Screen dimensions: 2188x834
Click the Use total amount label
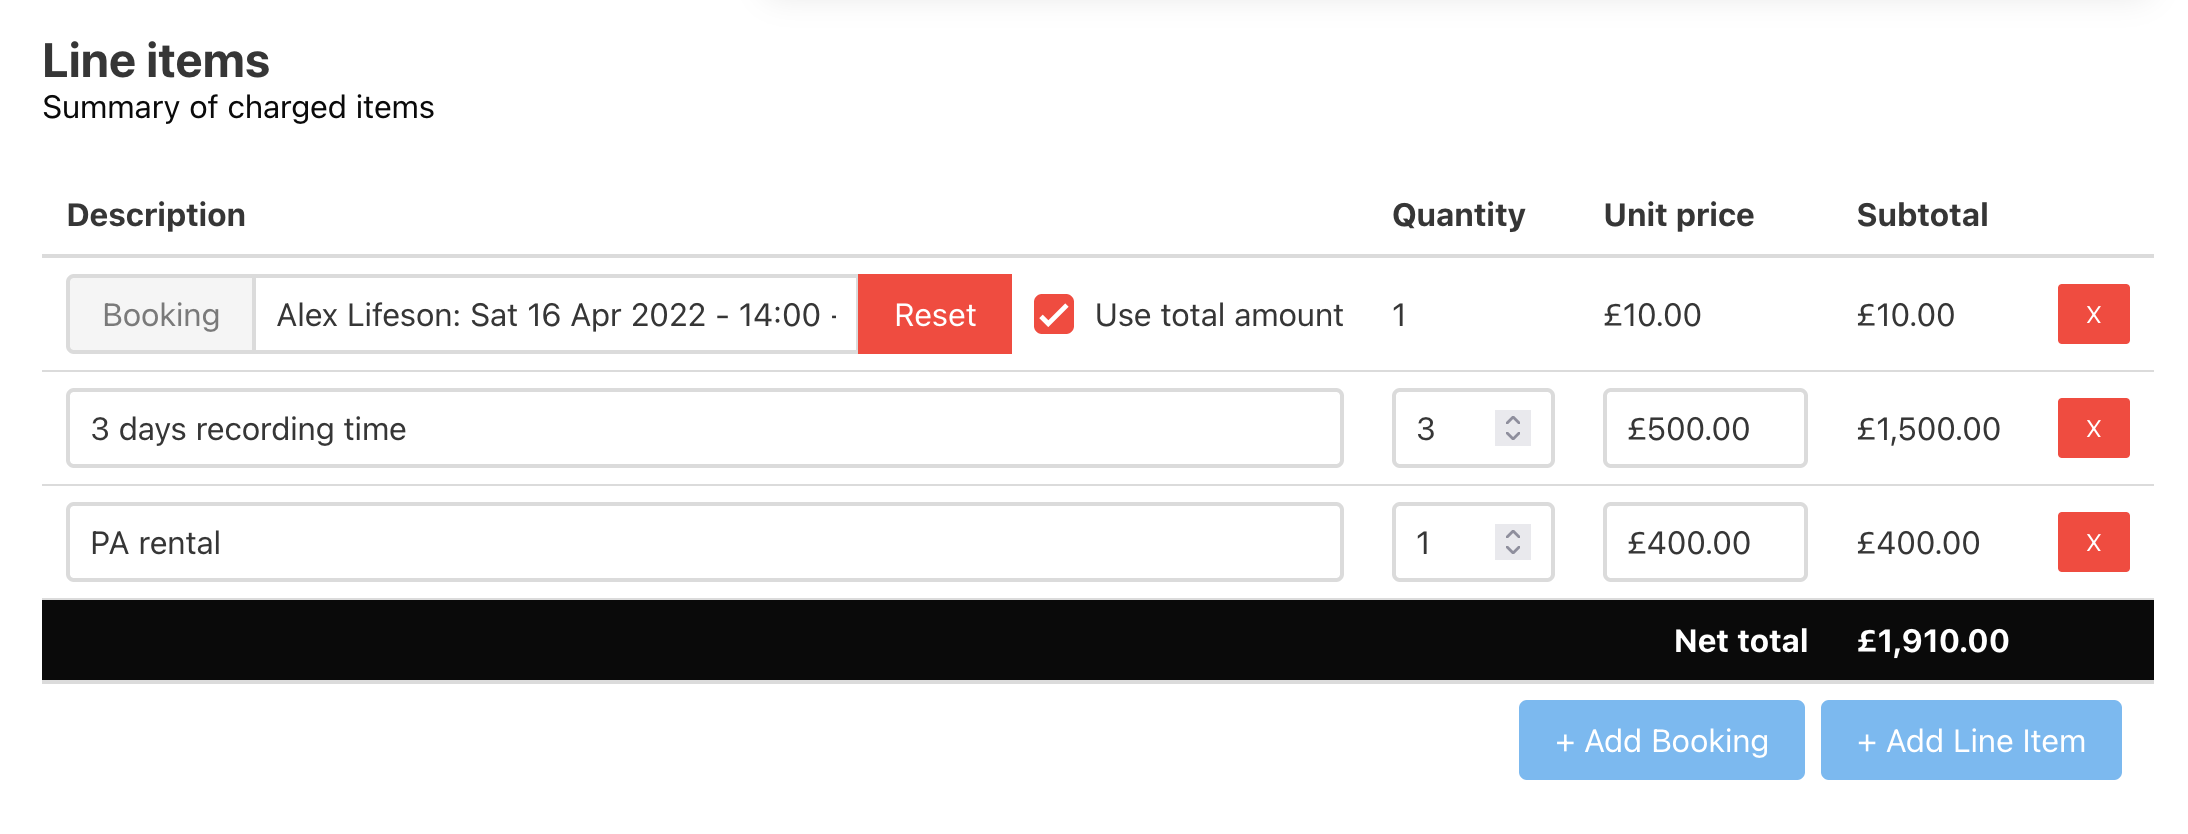click(x=1219, y=315)
